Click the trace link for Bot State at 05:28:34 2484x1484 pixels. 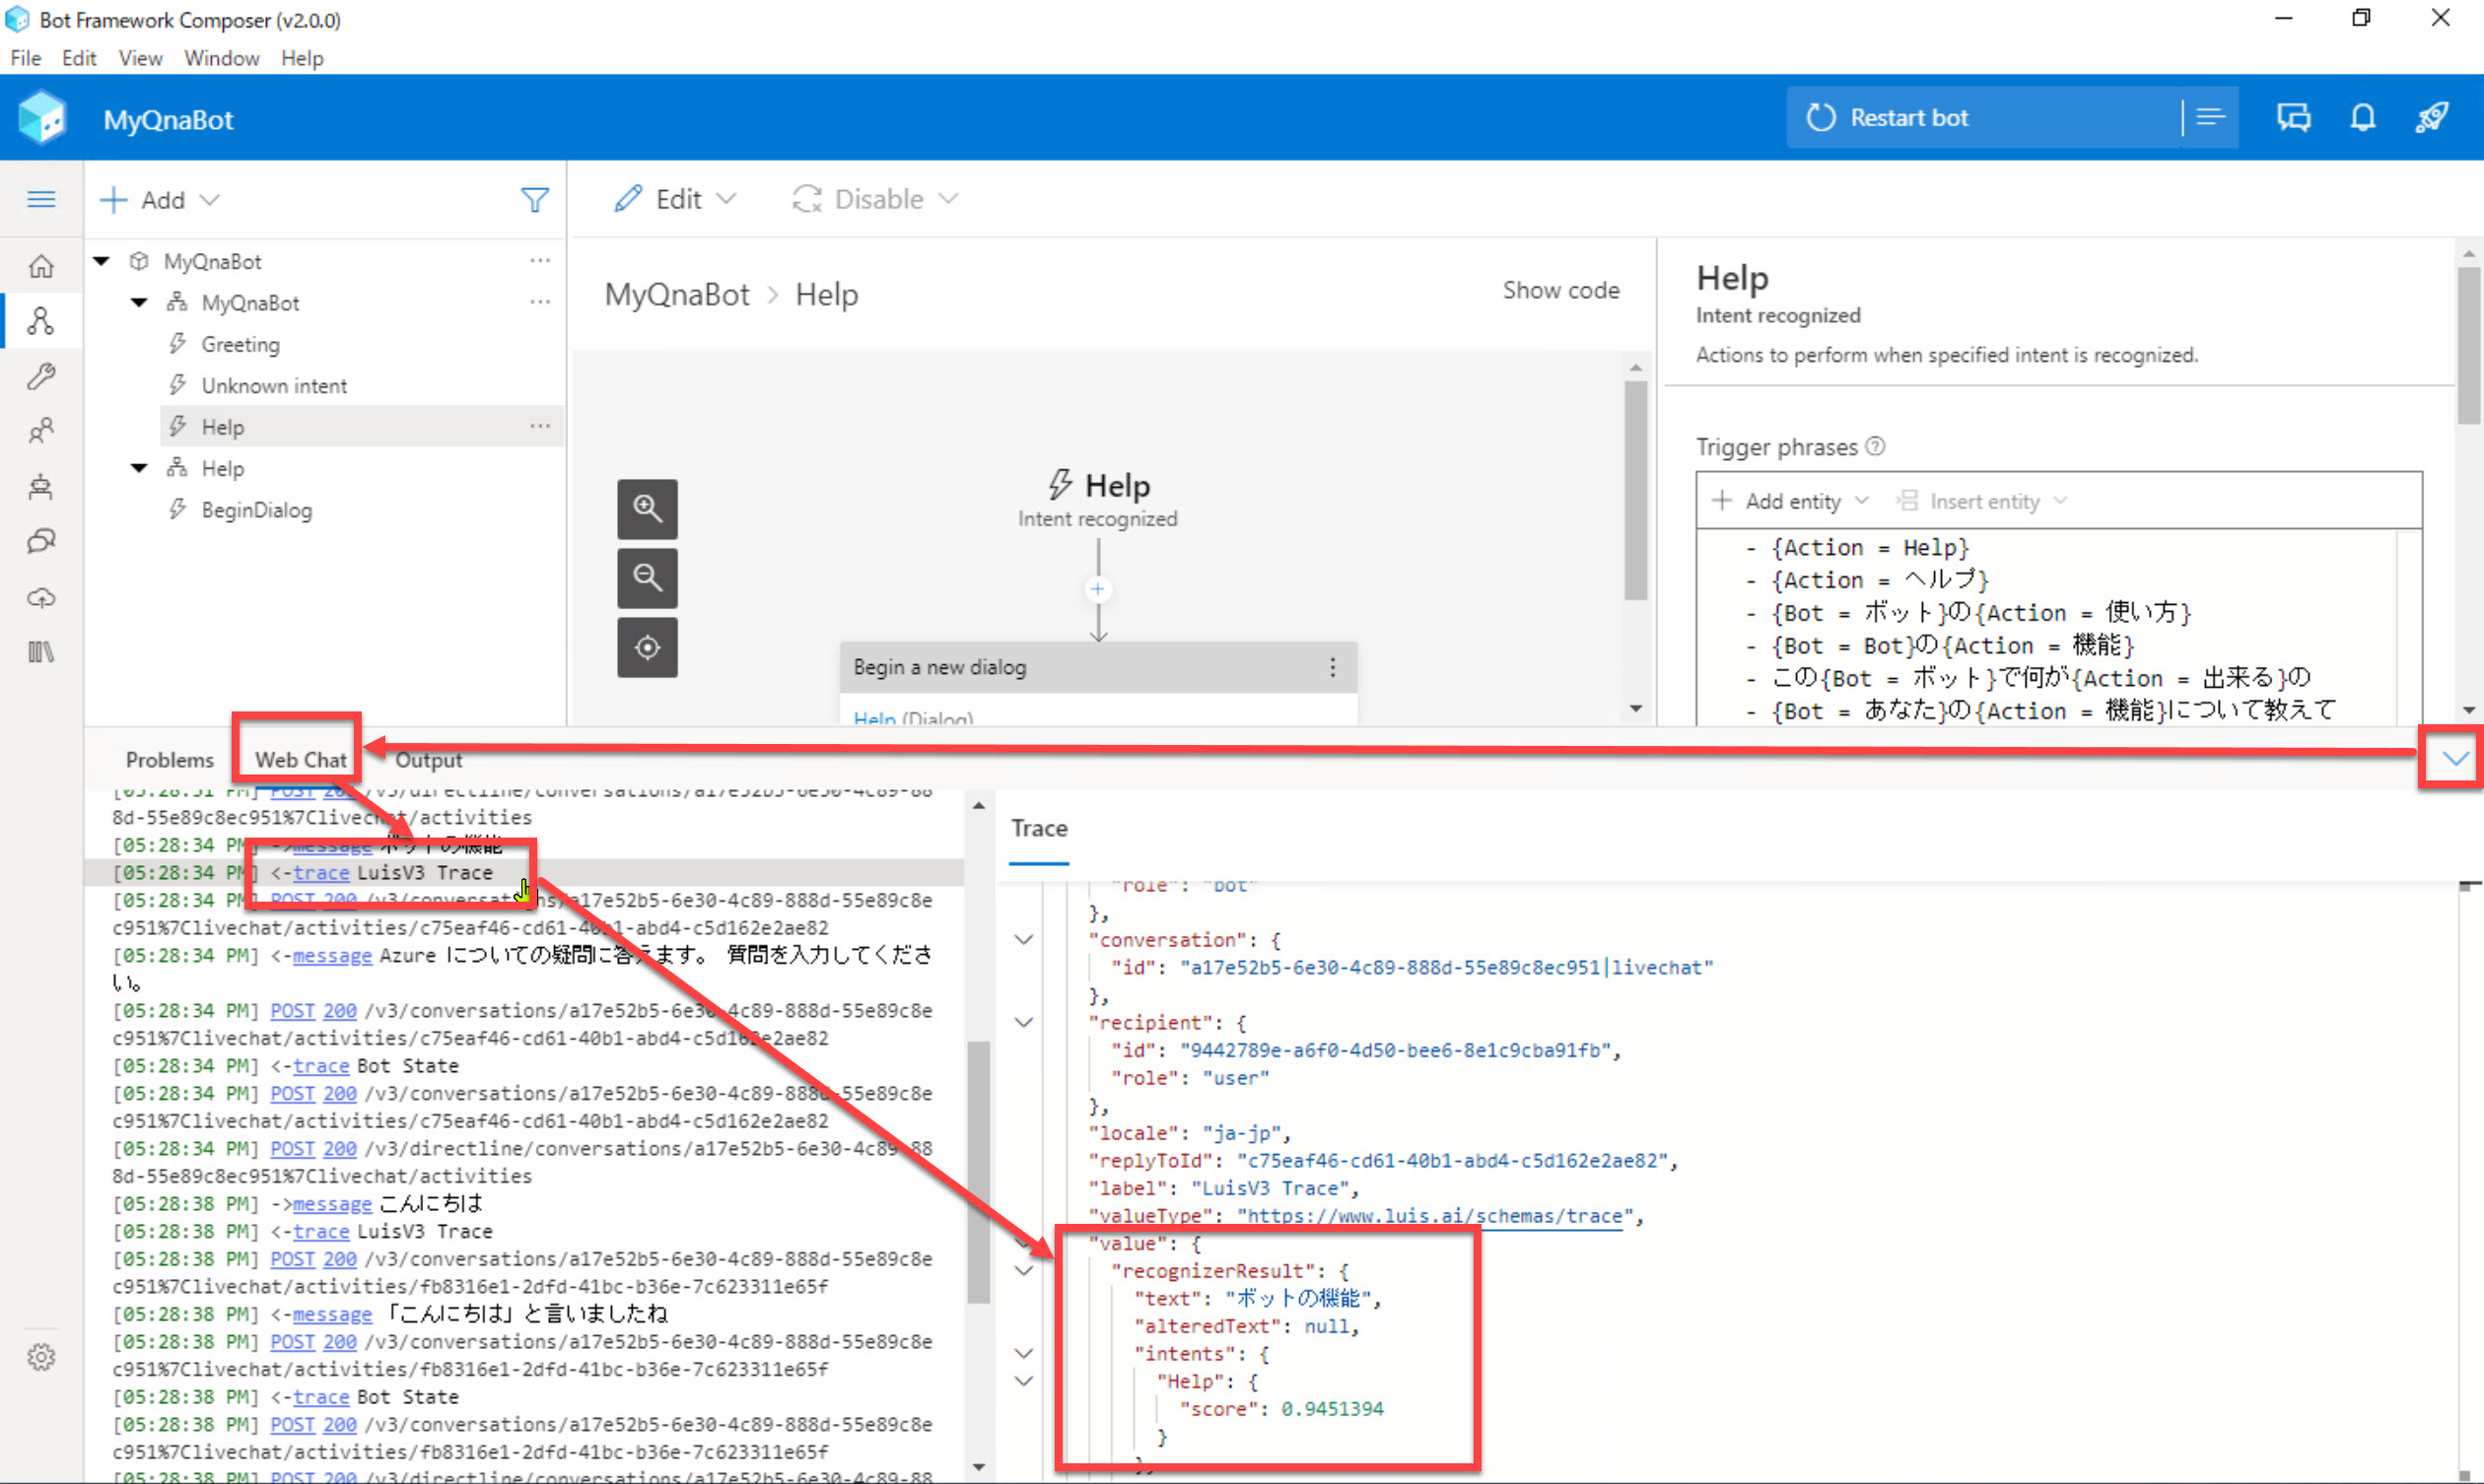click(x=320, y=1066)
